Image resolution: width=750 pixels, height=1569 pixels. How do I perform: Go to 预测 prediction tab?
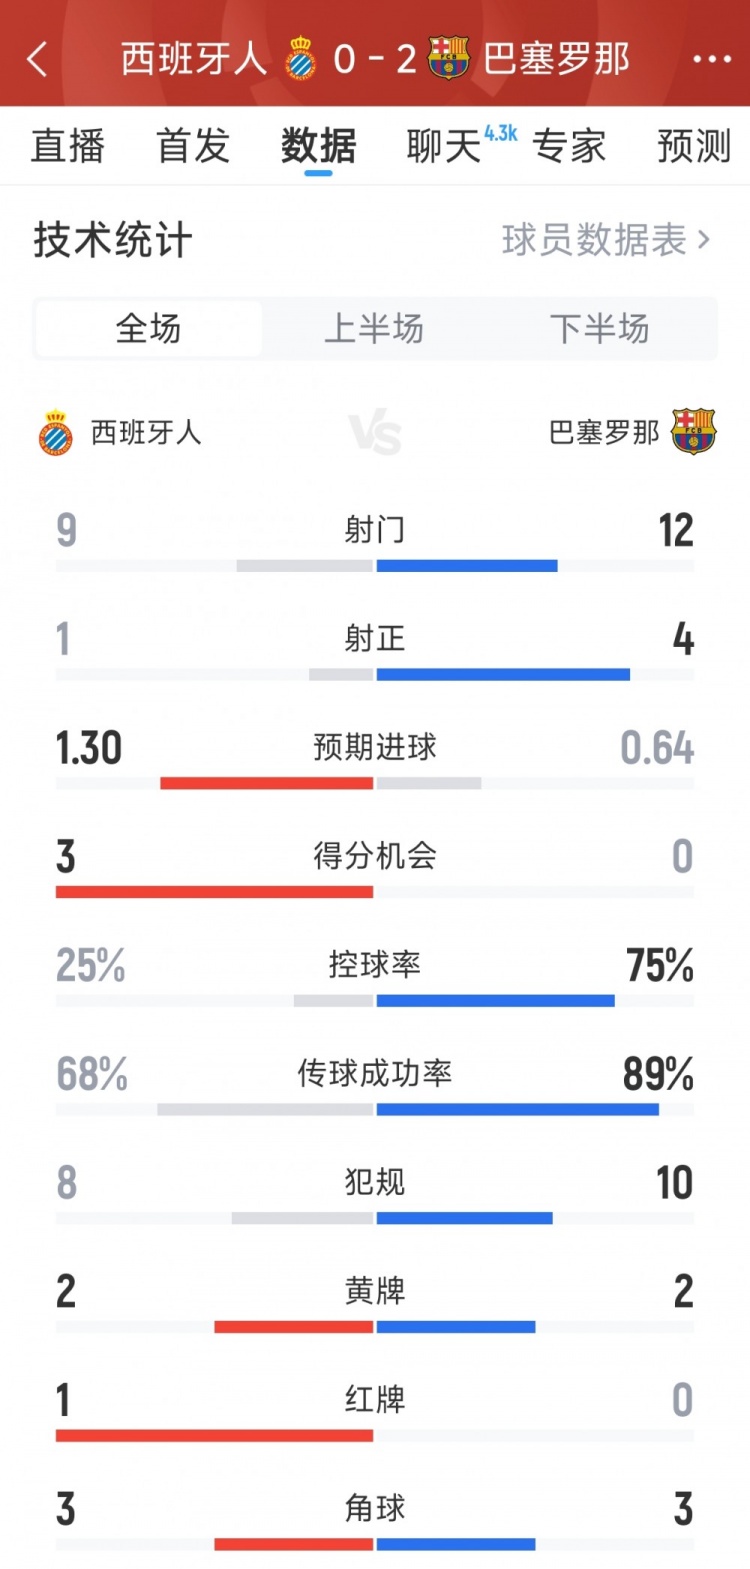pyautogui.click(x=693, y=146)
